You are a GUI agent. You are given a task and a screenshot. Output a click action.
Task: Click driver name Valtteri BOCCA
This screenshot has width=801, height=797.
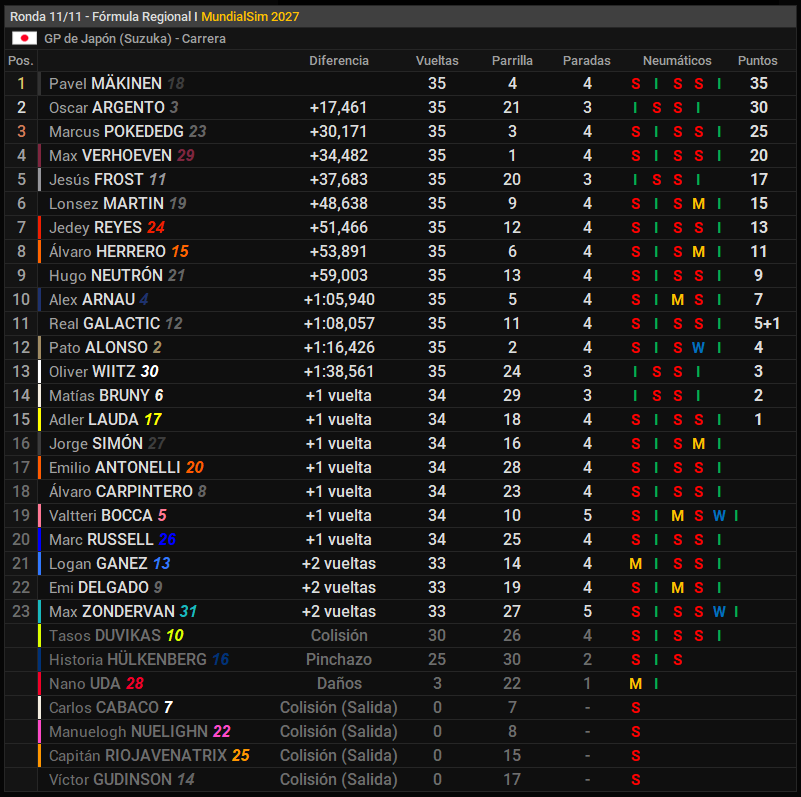point(101,515)
